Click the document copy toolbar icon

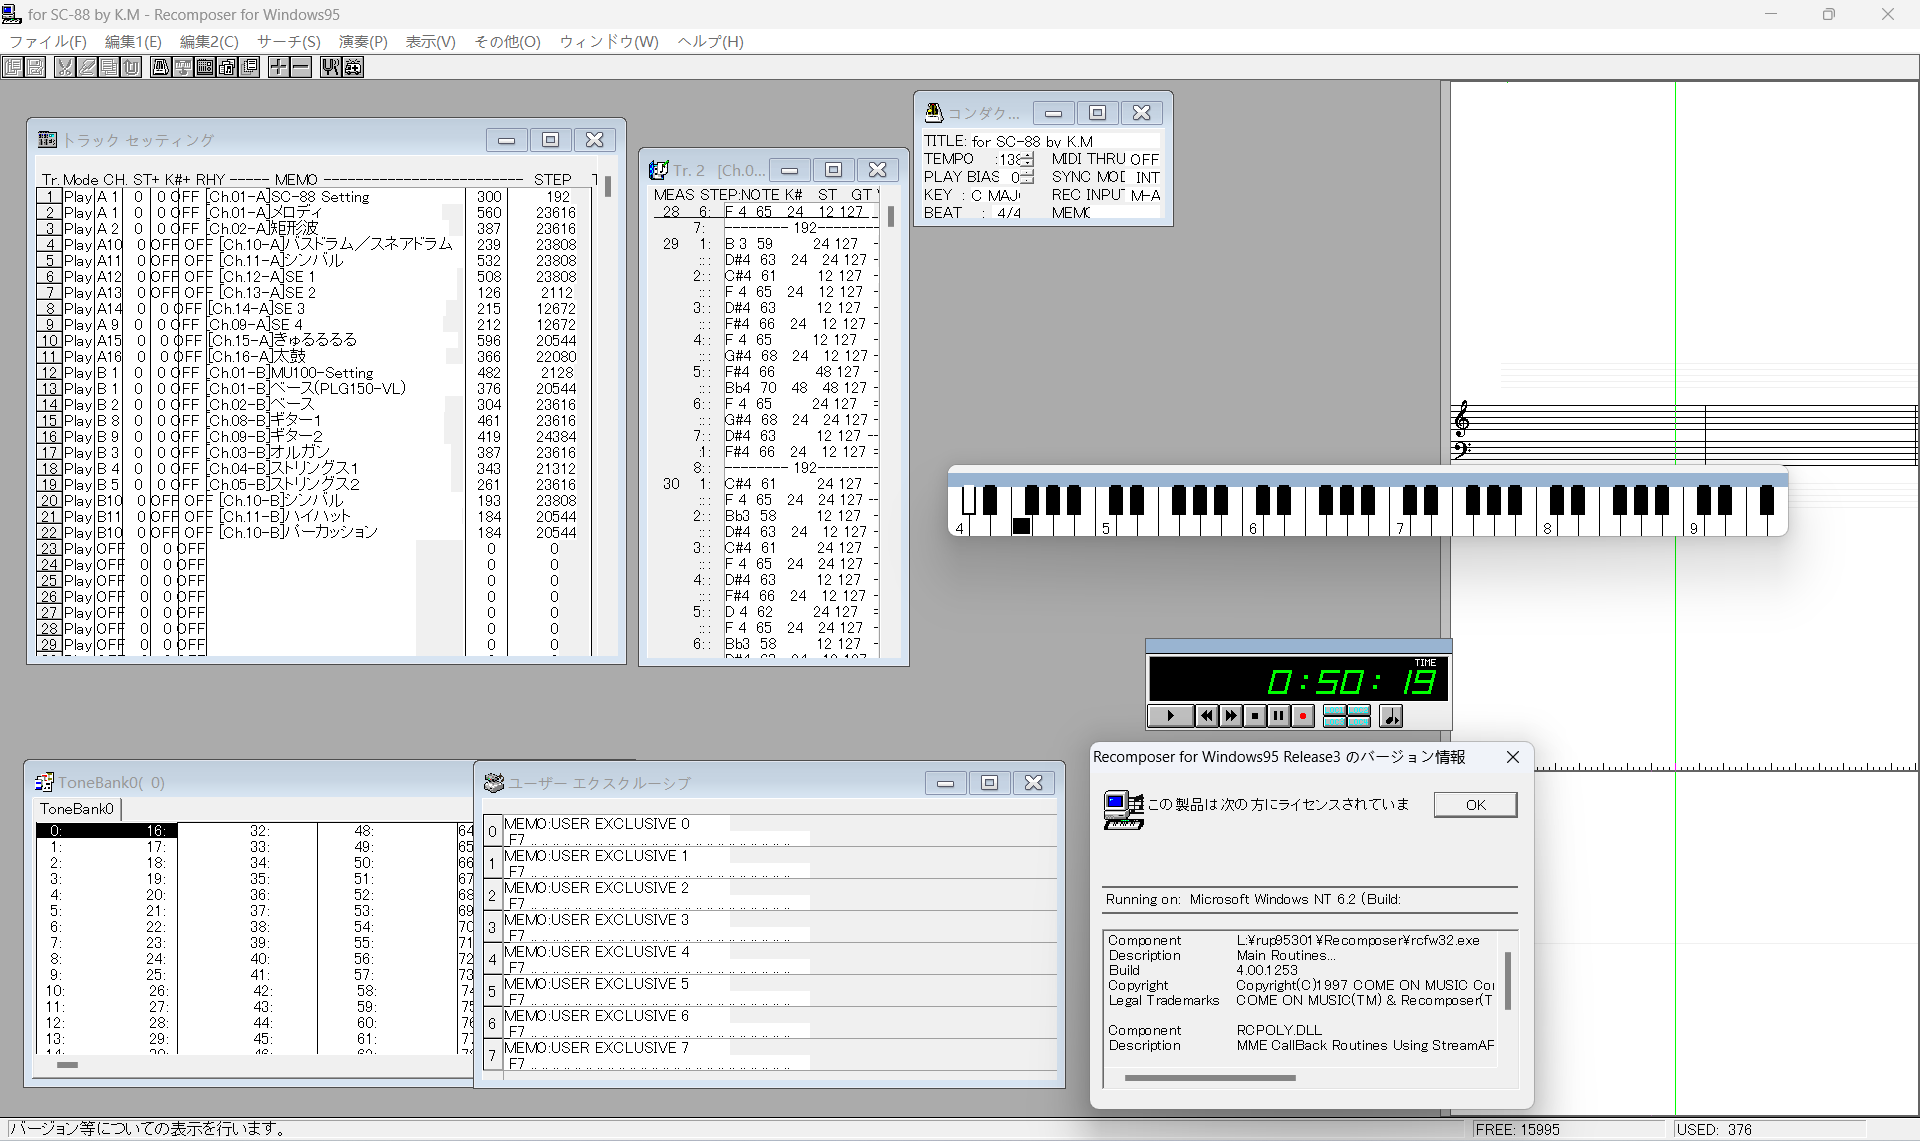249,67
